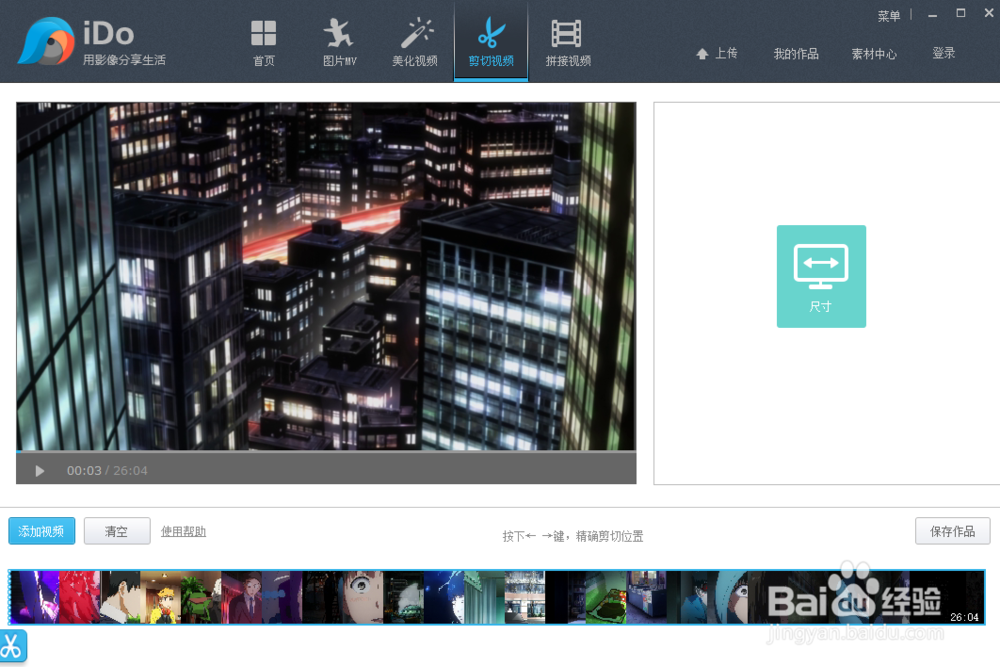Click the green frog frame in timeline
Viewport: 1000px width, 667px height.
click(x=201, y=597)
